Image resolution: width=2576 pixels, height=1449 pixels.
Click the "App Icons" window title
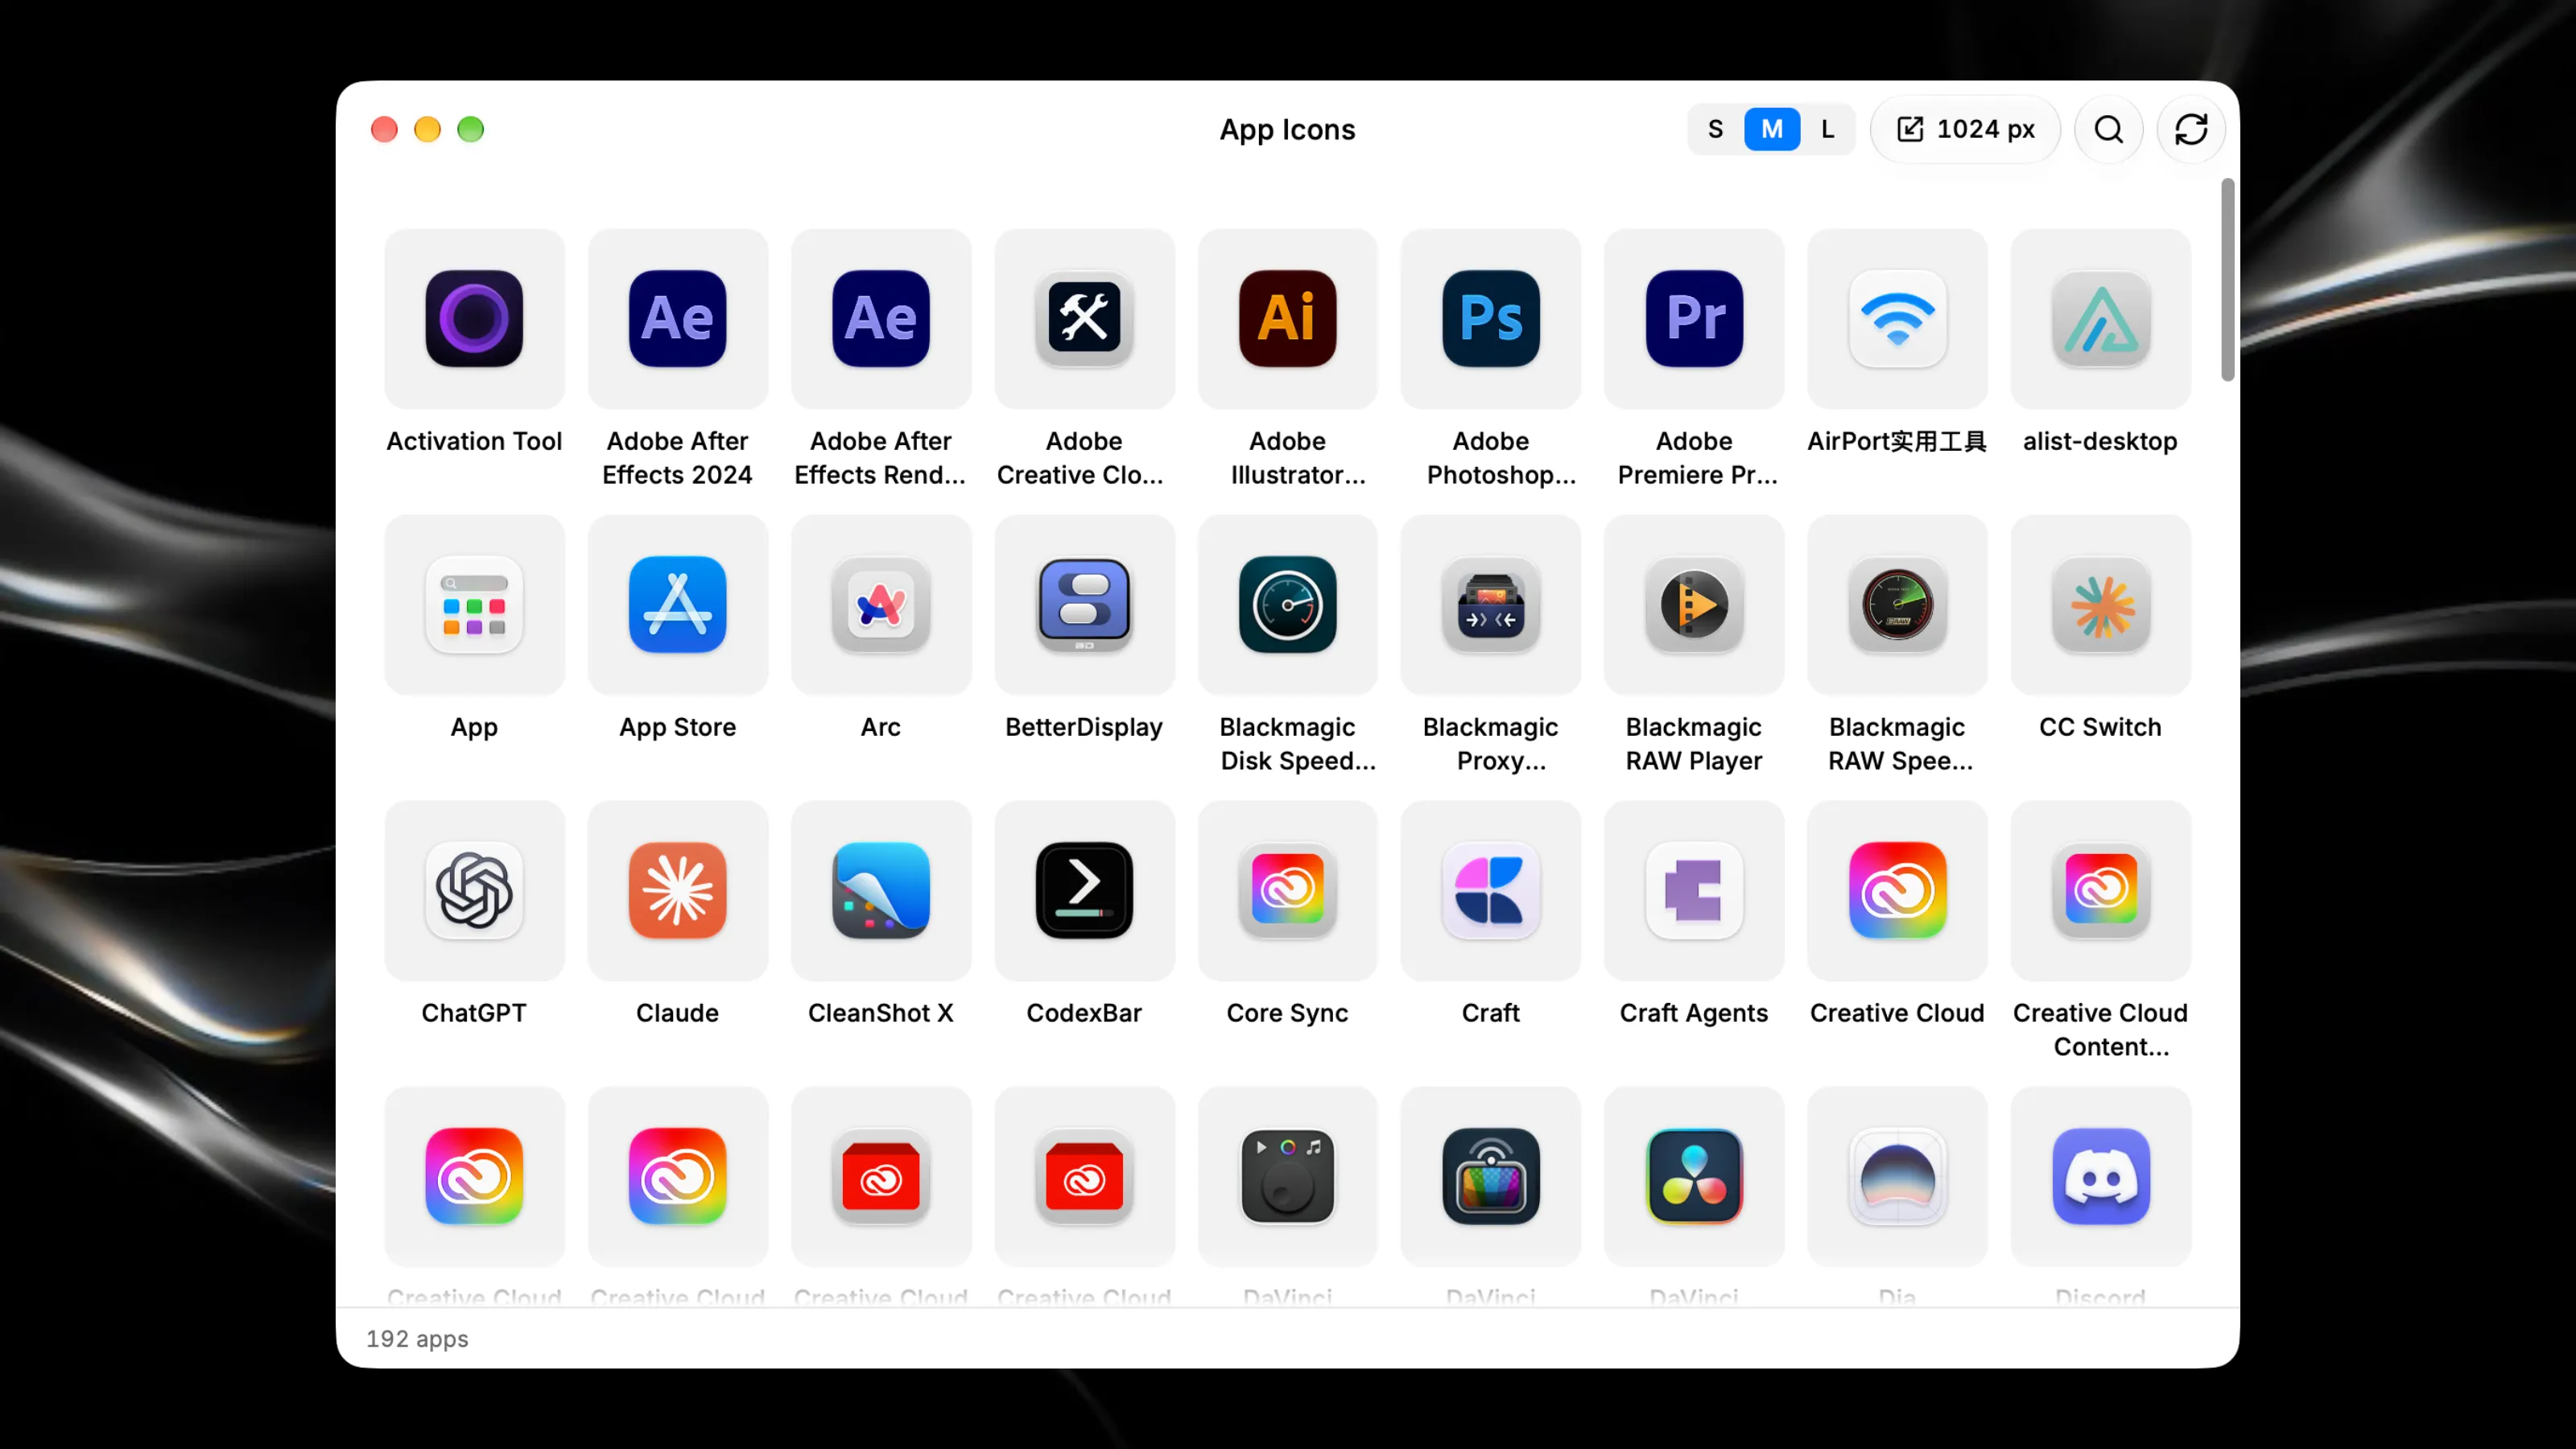click(x=1287, y=129)
